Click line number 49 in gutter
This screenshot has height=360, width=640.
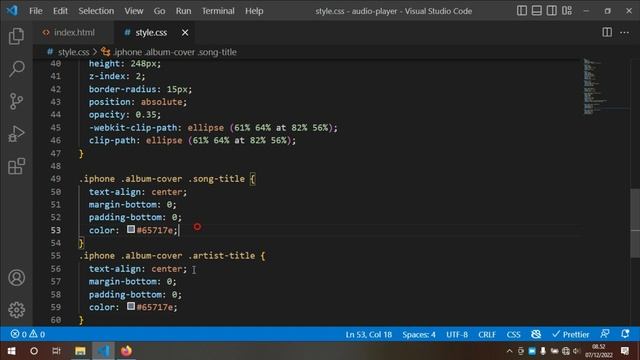click(56, 179)
